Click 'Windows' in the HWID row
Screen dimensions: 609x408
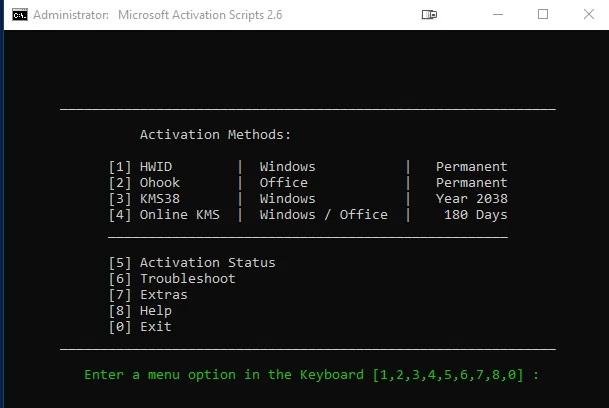[287, 167]
